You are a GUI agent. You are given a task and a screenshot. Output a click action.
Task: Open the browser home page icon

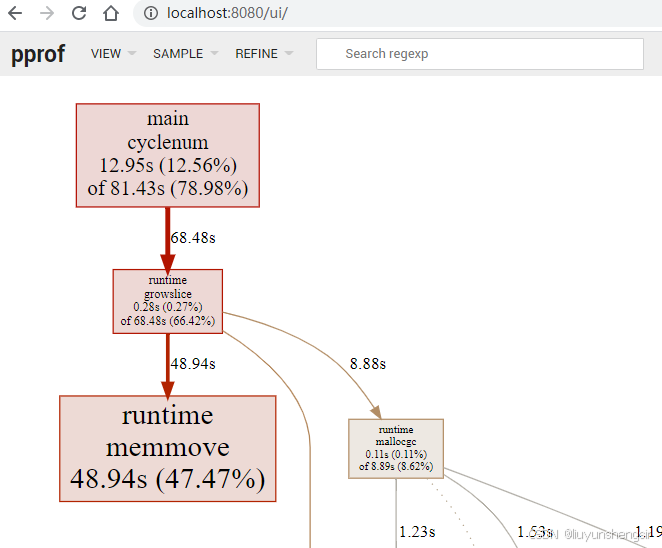111,13
